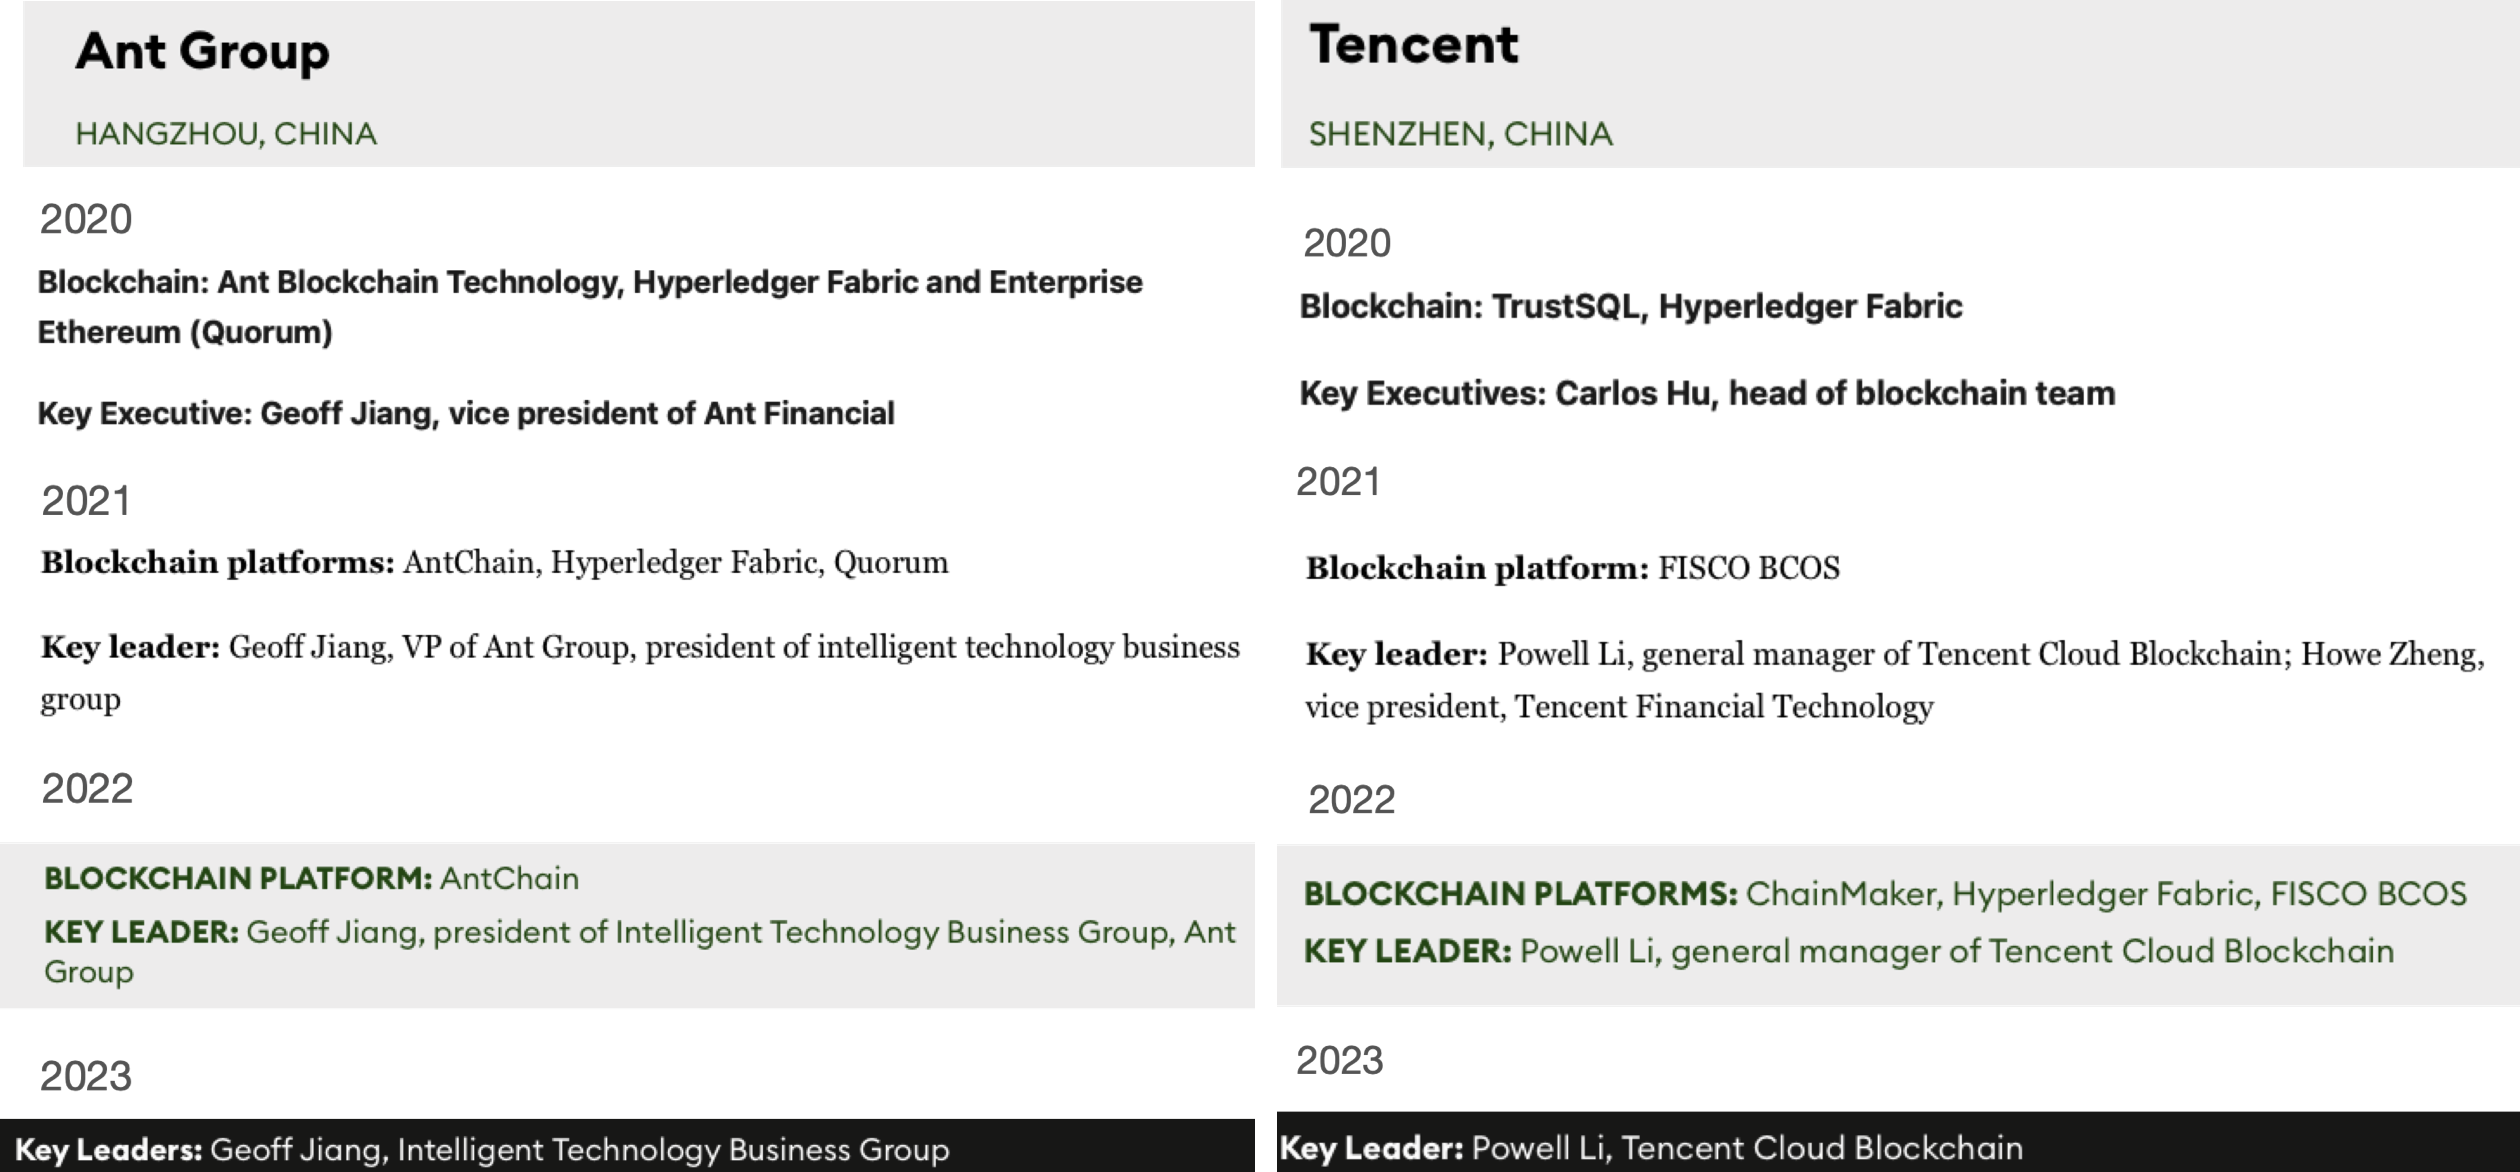
Task: Click the 'Blockchain: TrustSQL, Hyperledger Fabric' line
Action: 1630,306
